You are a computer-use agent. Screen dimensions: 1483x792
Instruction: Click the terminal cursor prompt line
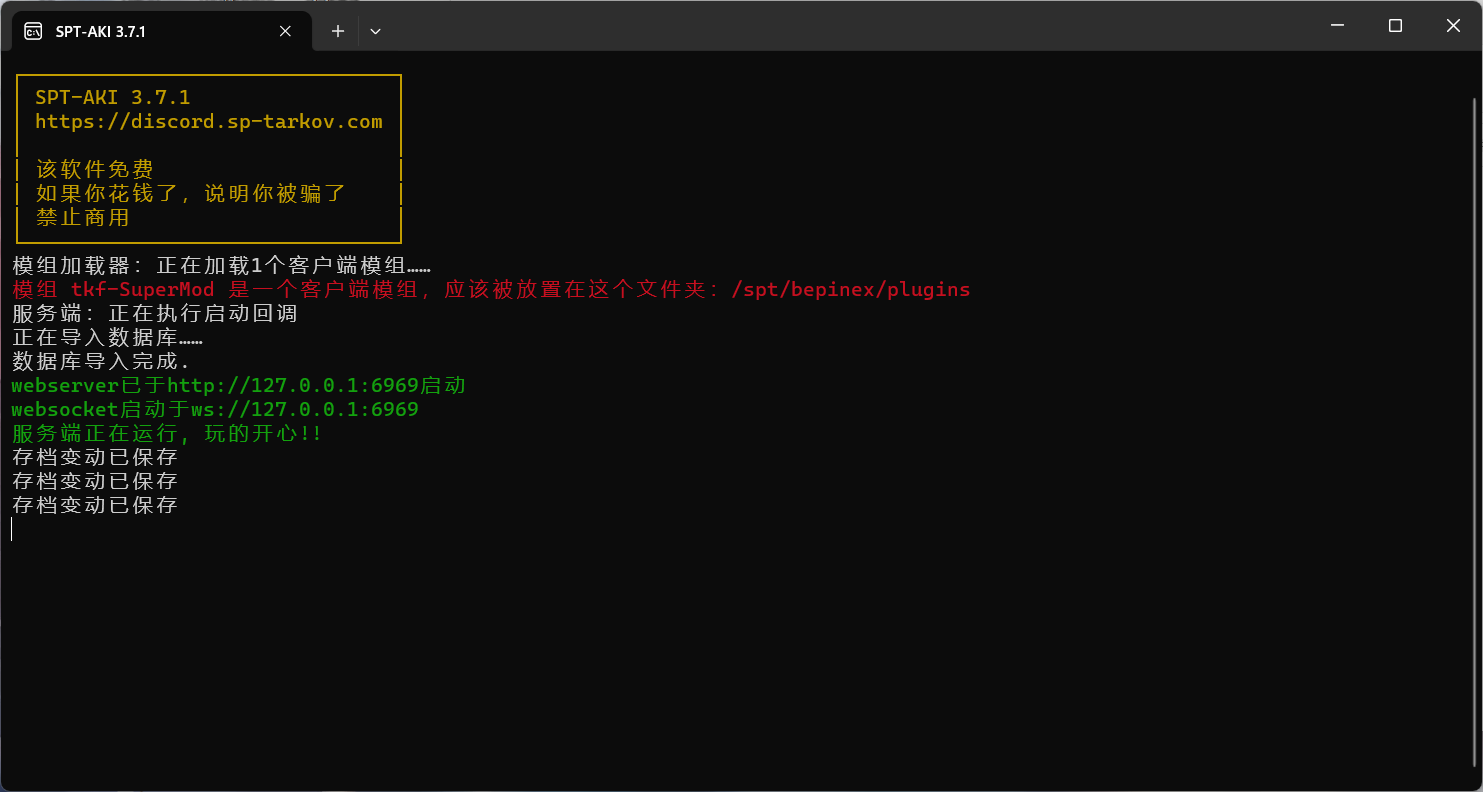pos(13,530)
